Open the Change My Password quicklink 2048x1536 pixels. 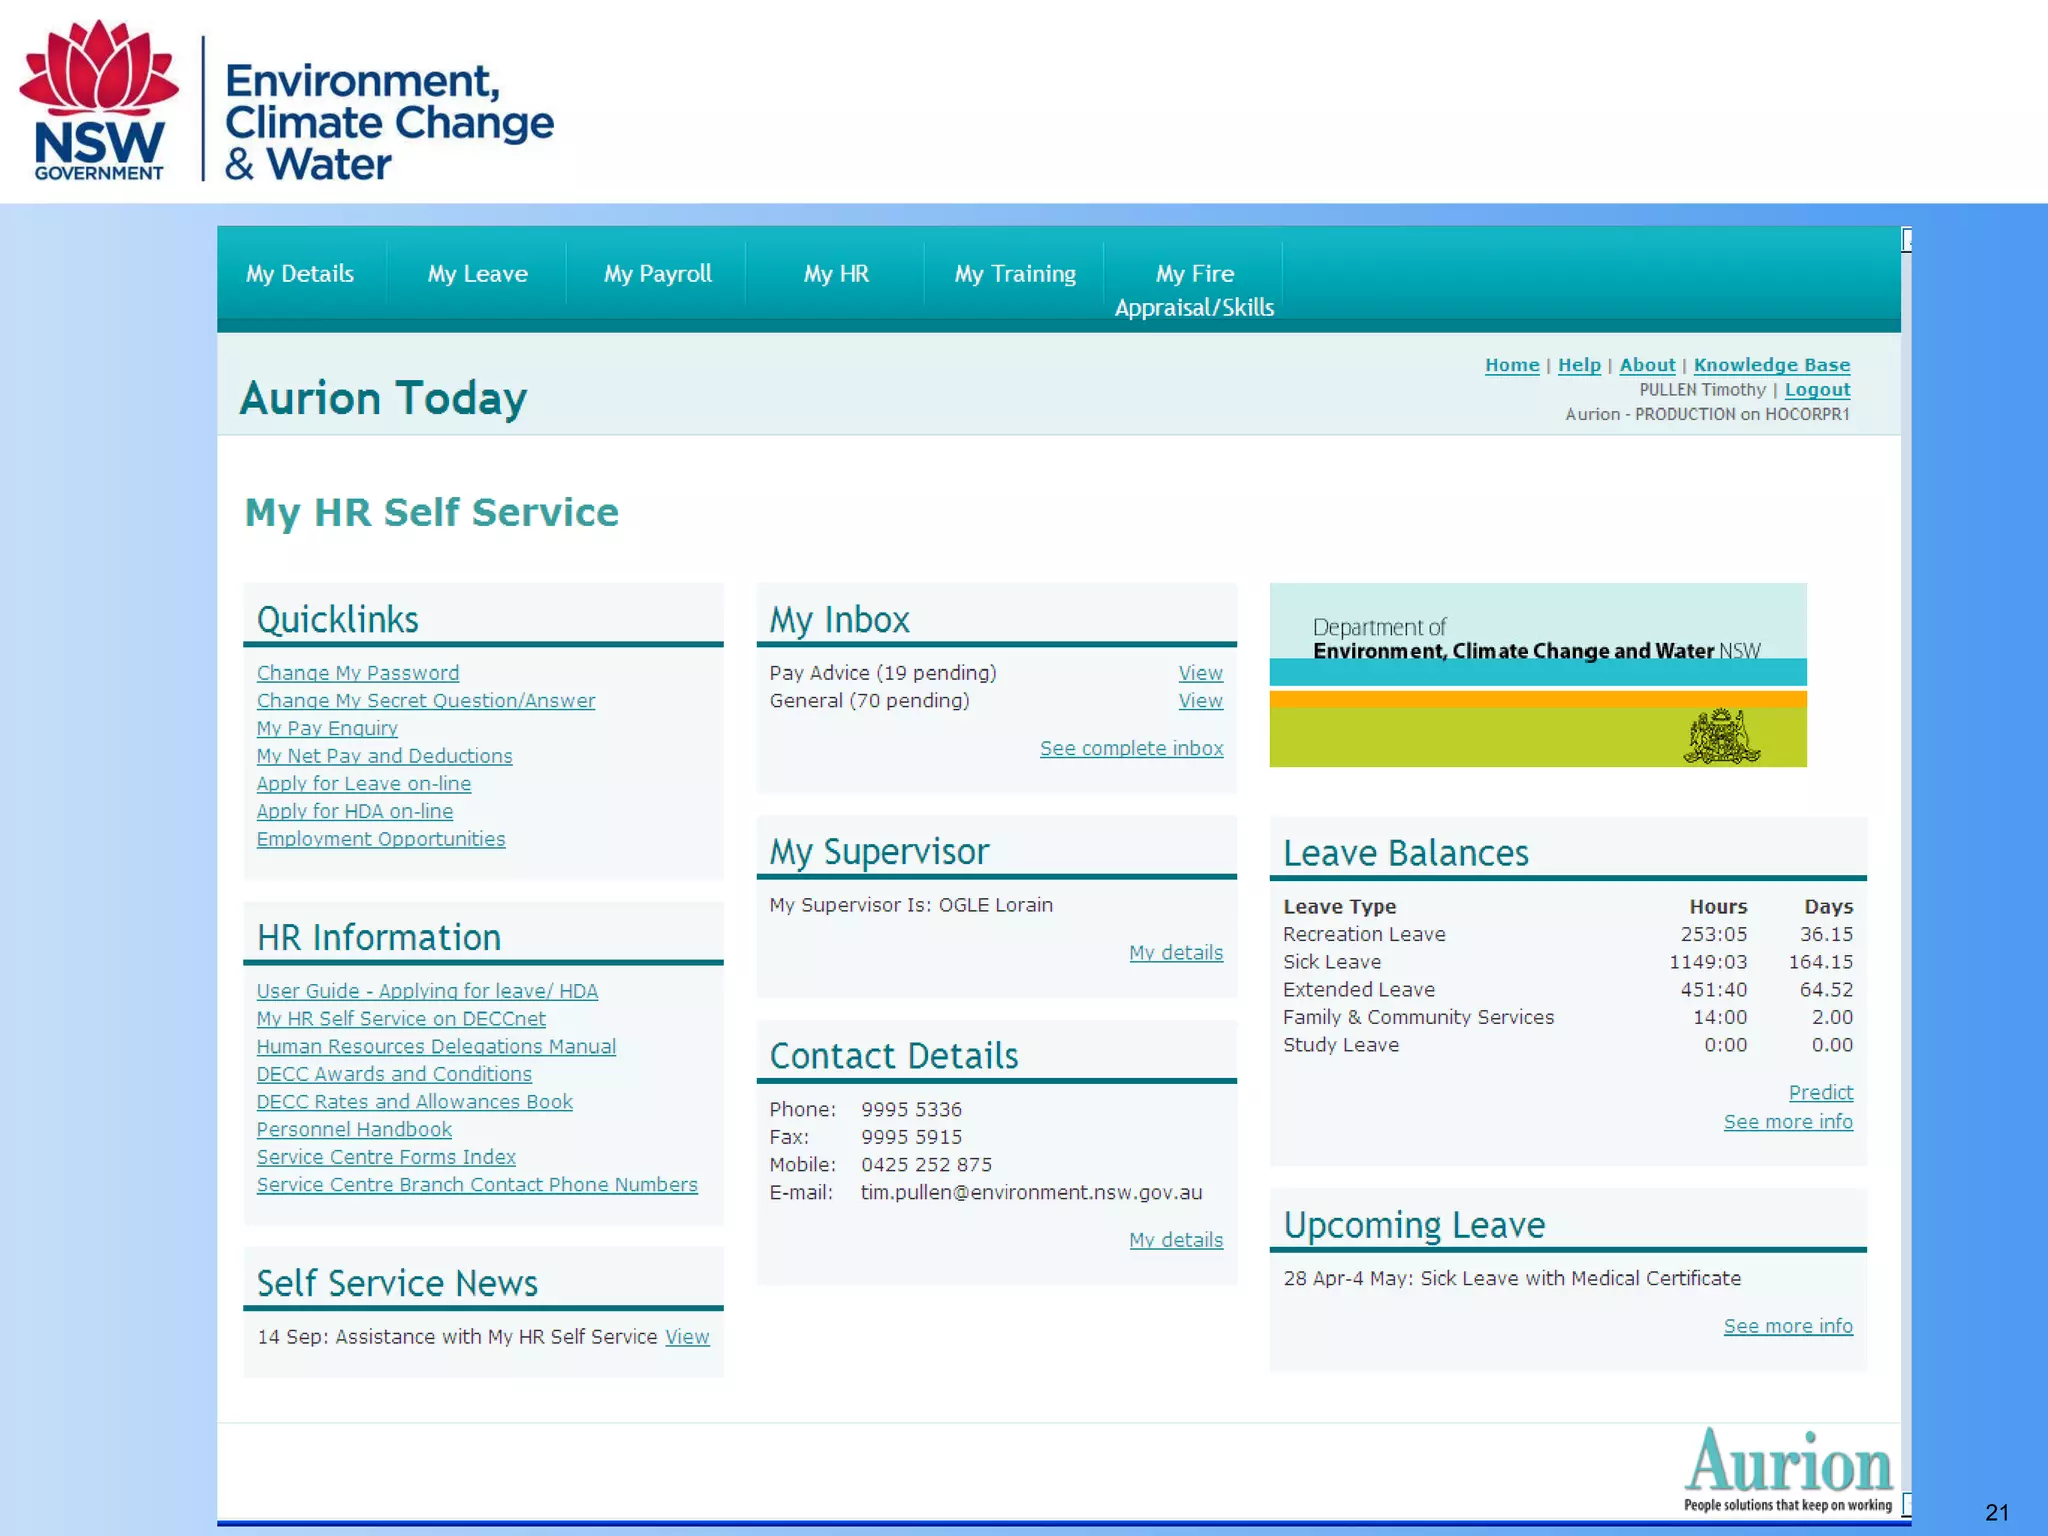tap(358, 673)
